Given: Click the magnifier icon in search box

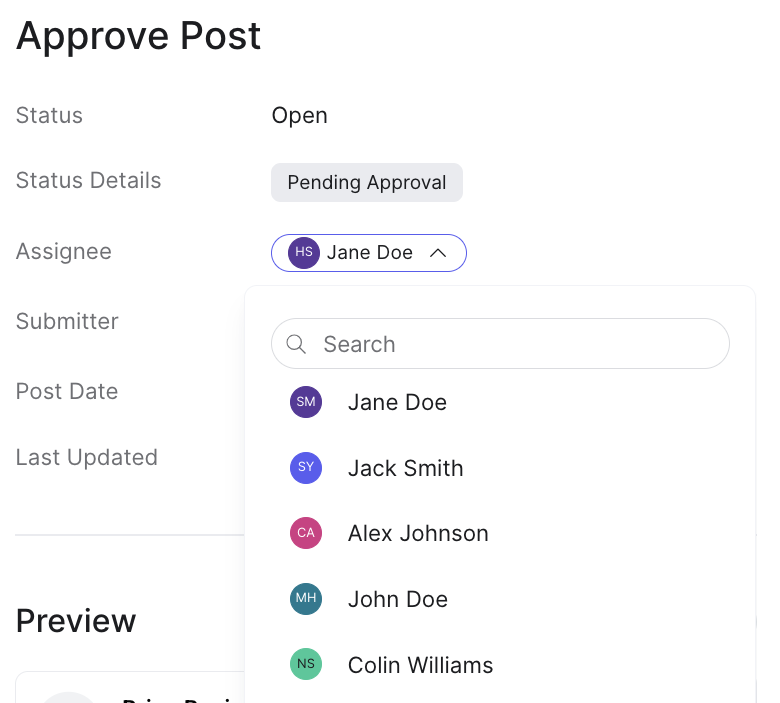Looking at the screenshot, I should 296,344.
